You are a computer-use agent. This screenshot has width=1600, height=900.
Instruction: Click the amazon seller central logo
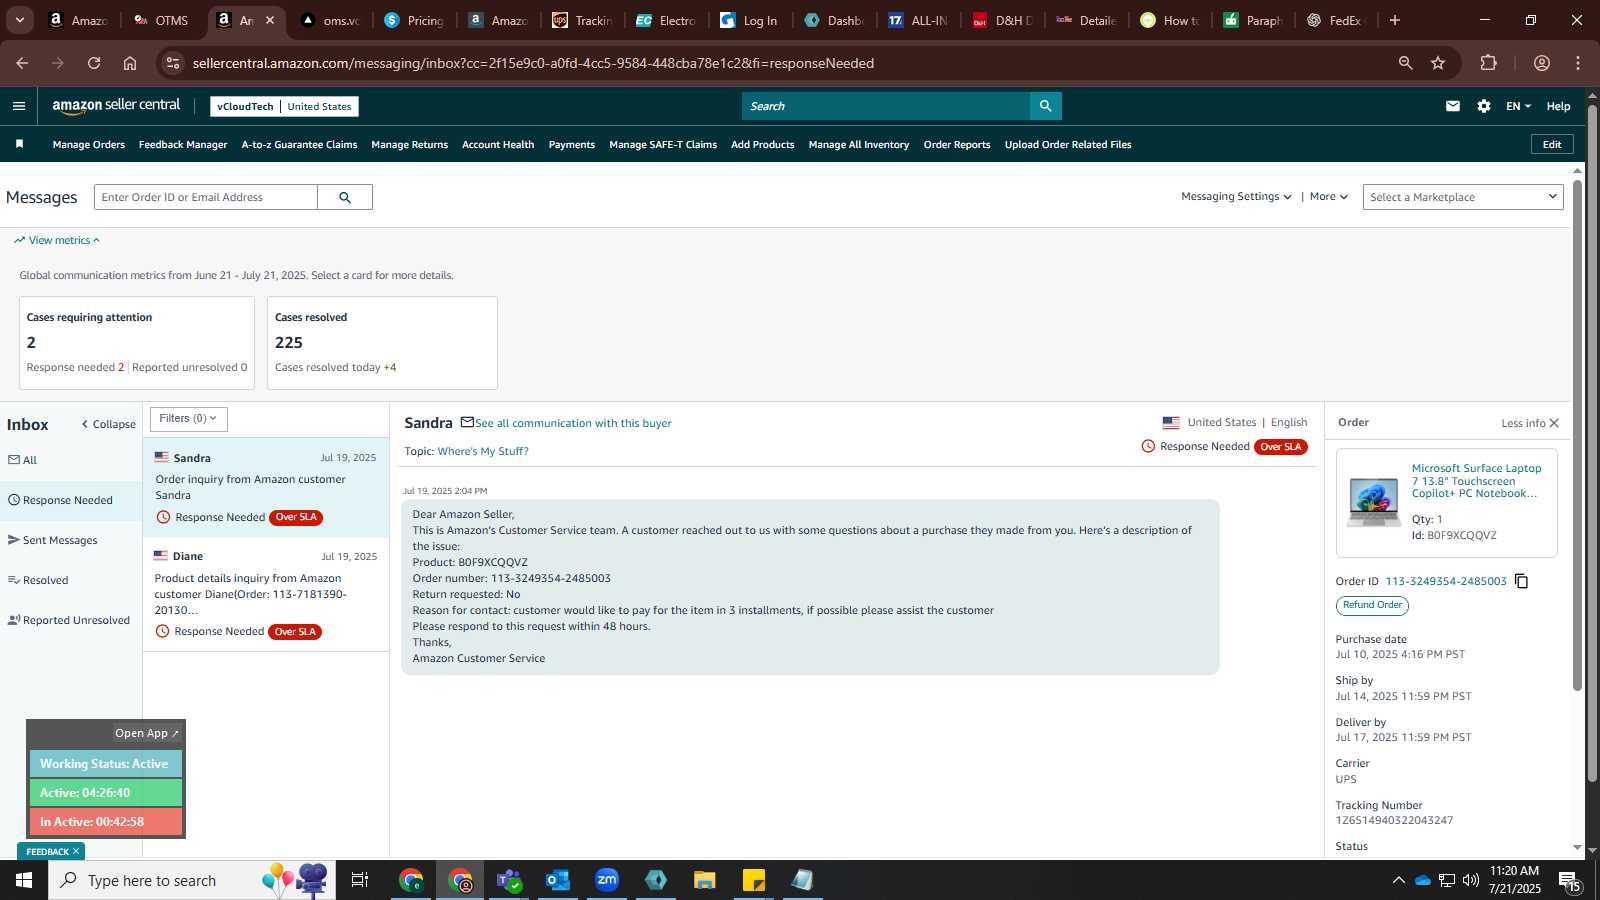116,106
